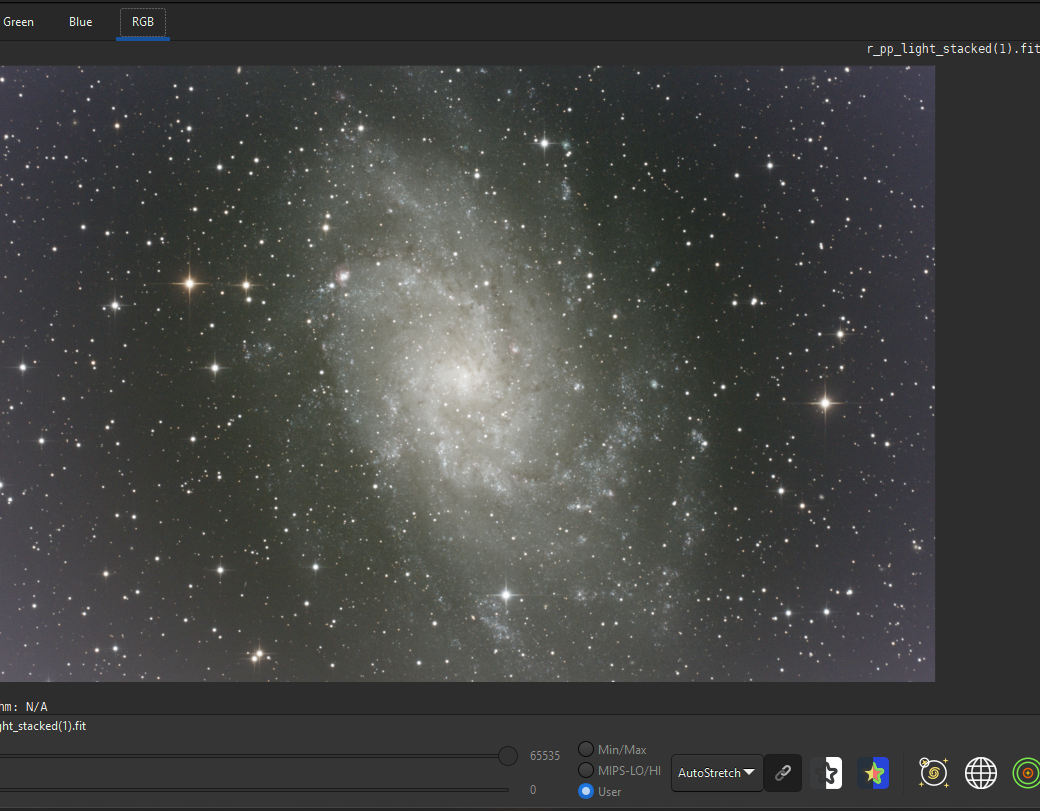1040x811 pixels.
Task: Click the 65535 high cutoff value
Action: coord(544,756)
